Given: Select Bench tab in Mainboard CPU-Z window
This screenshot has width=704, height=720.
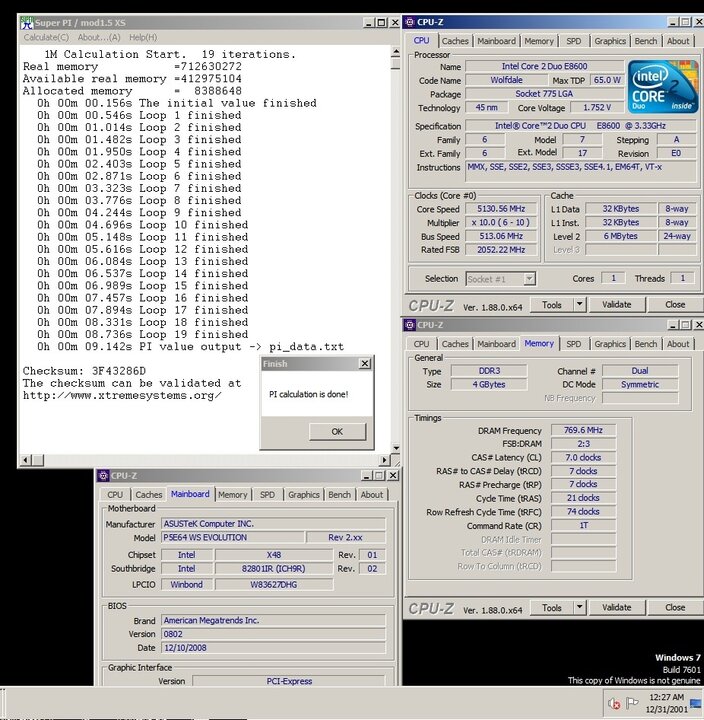Looking at the screenshot, I should [x=339, y=495].
